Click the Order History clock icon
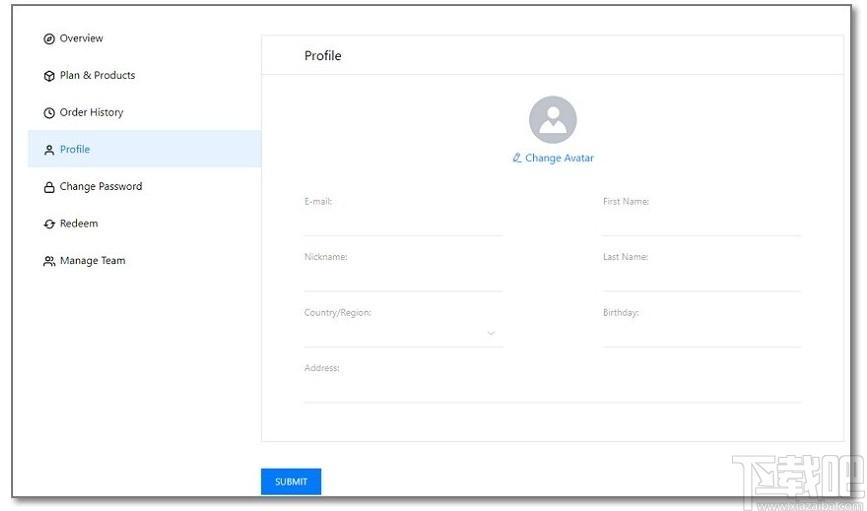 (49, 113)
